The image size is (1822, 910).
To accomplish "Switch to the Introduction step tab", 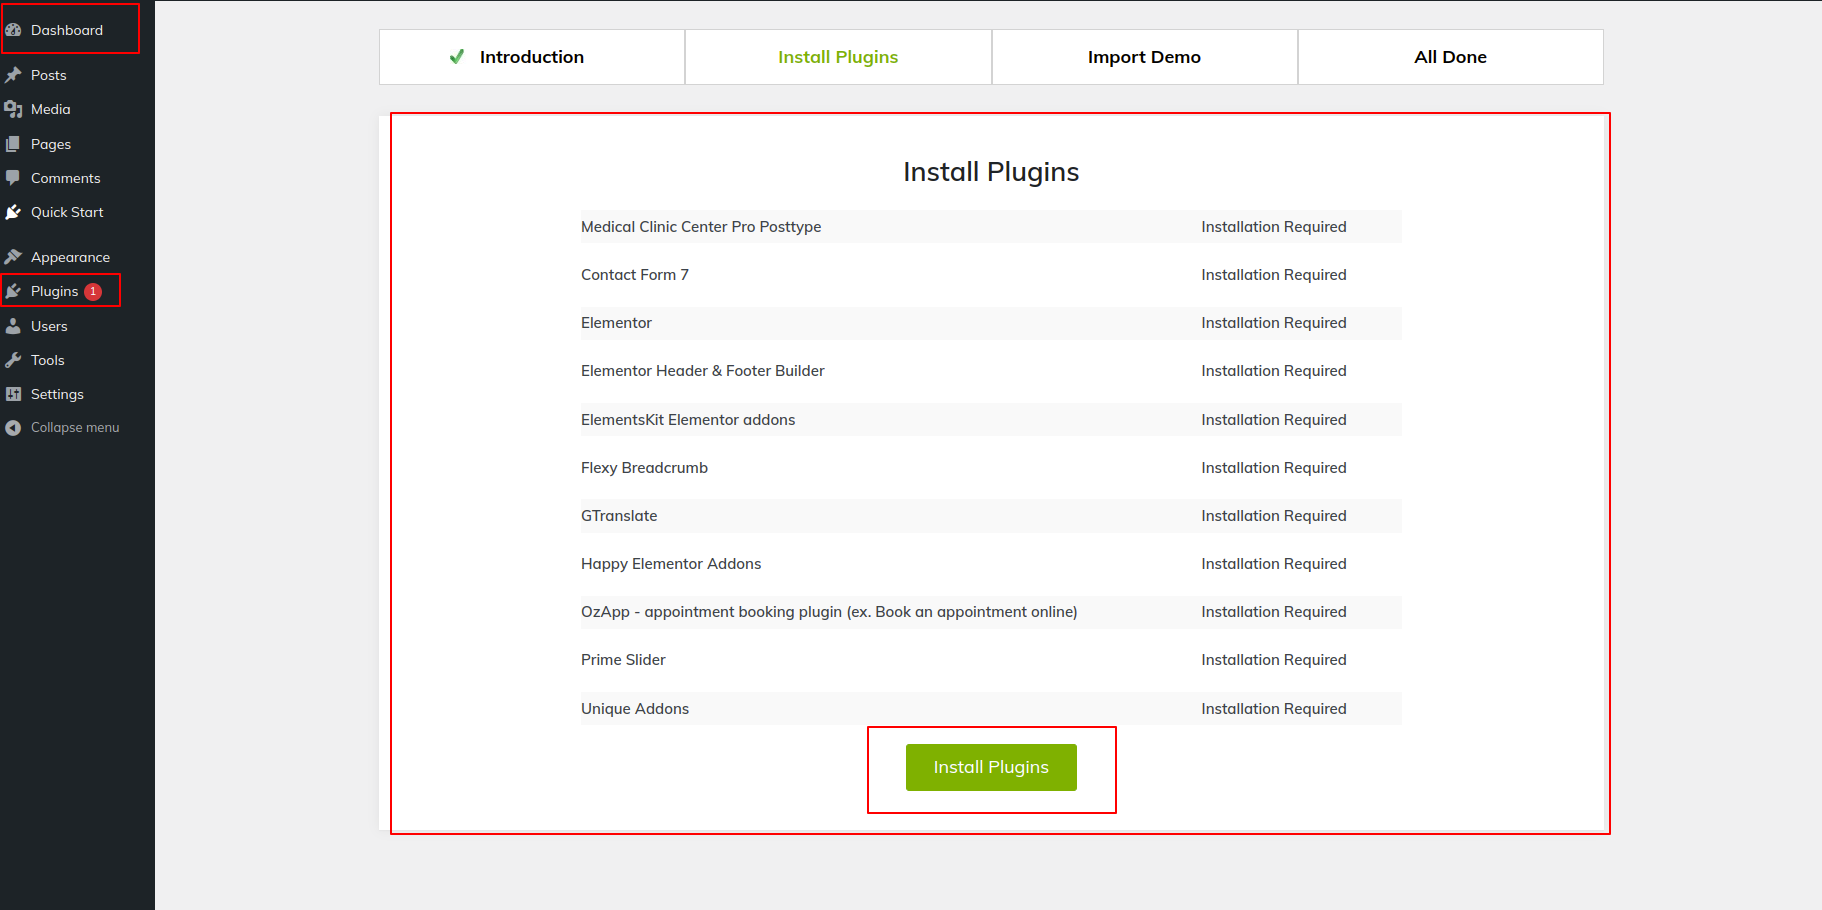I will 531,57.
